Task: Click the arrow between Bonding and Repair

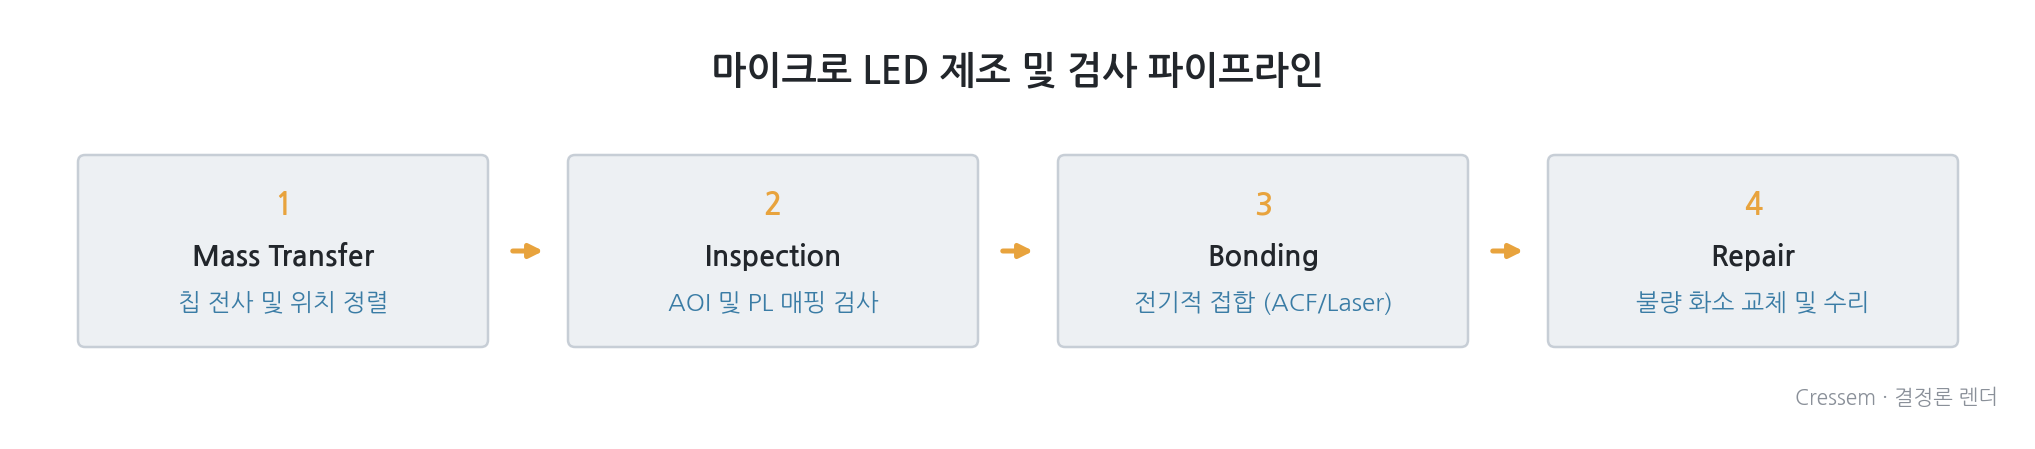Action: [x=1505, y=251]
